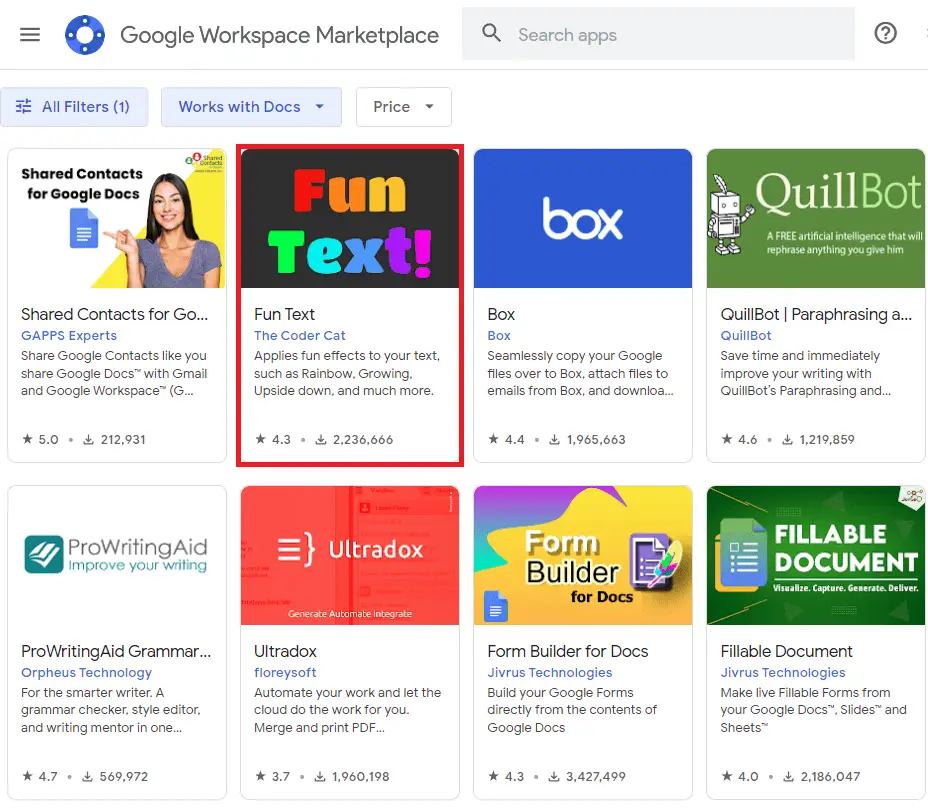The height and width of the screenshot is (812, 928).
Task: Click the 5.0 star rating on Shared Contacts
Action: [x=40, y=440]
